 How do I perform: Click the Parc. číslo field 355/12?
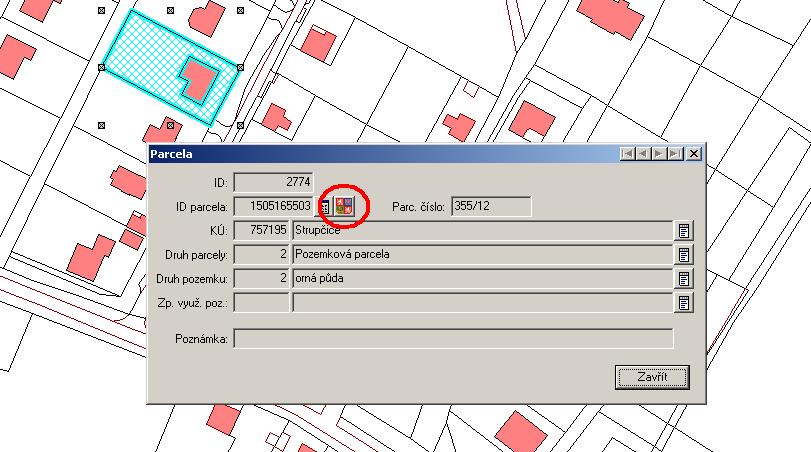[491, 206]
